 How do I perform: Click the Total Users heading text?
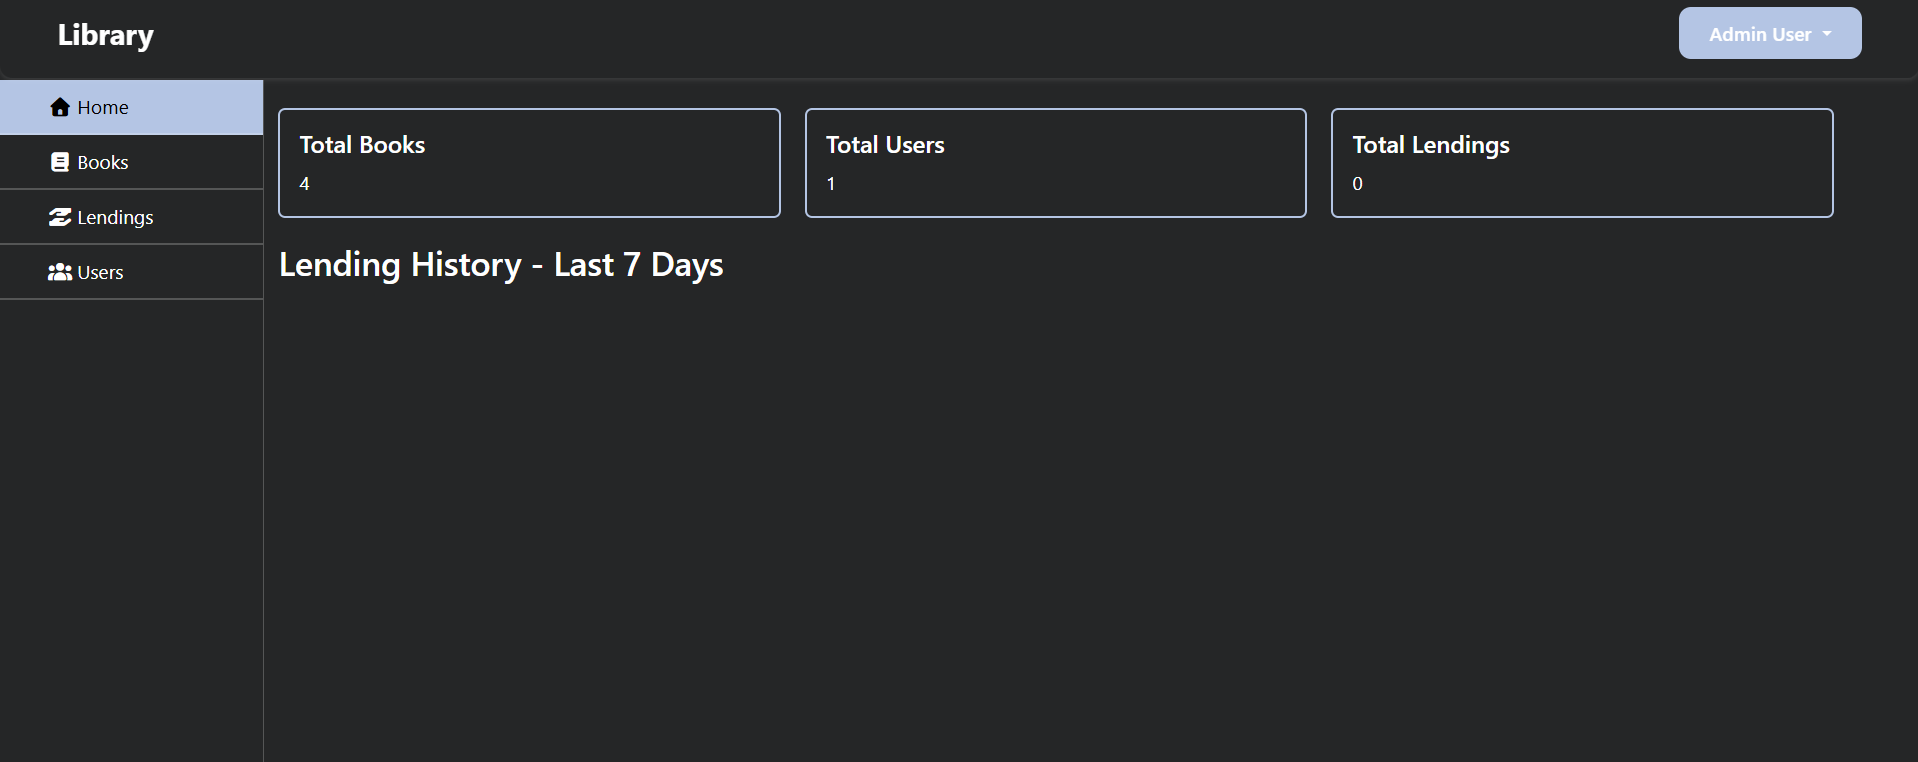(x=885, y=145)
